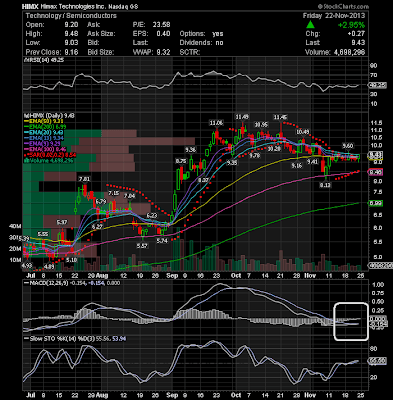Click the 11.06 peak label
Screen dimensions: 393x400
(x=216, y=123)
